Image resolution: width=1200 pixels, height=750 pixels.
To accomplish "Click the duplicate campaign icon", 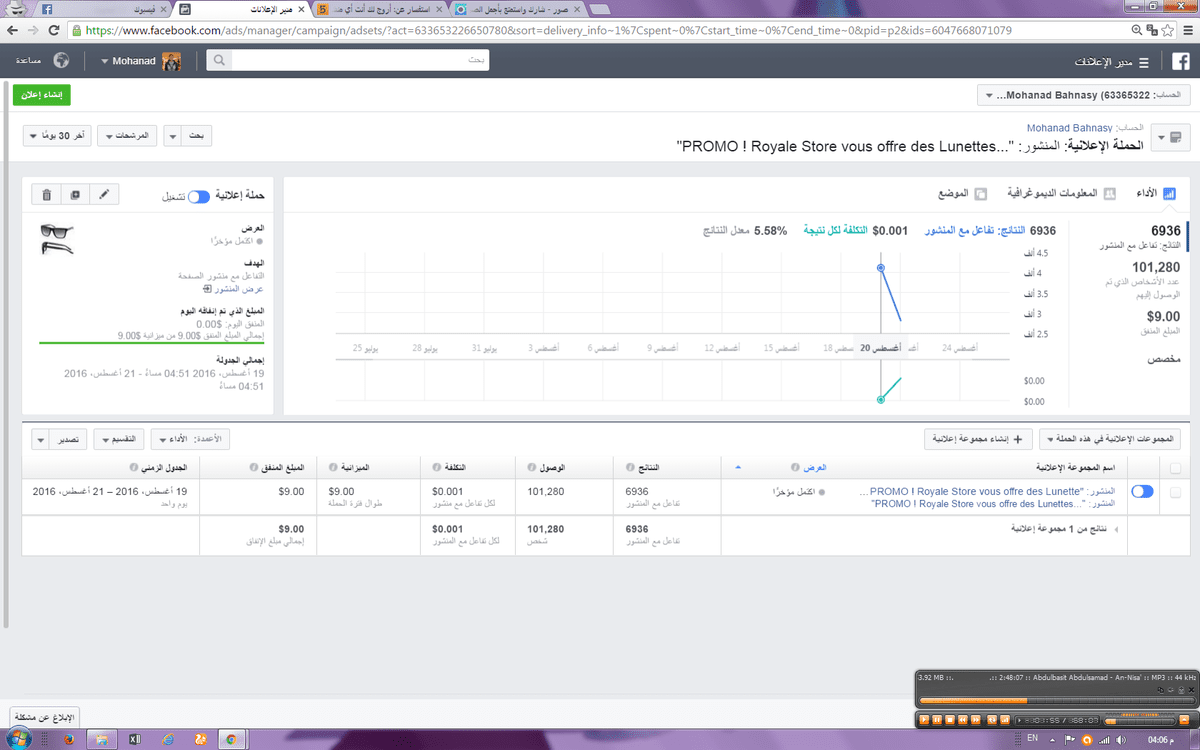I will coord(75,195).
